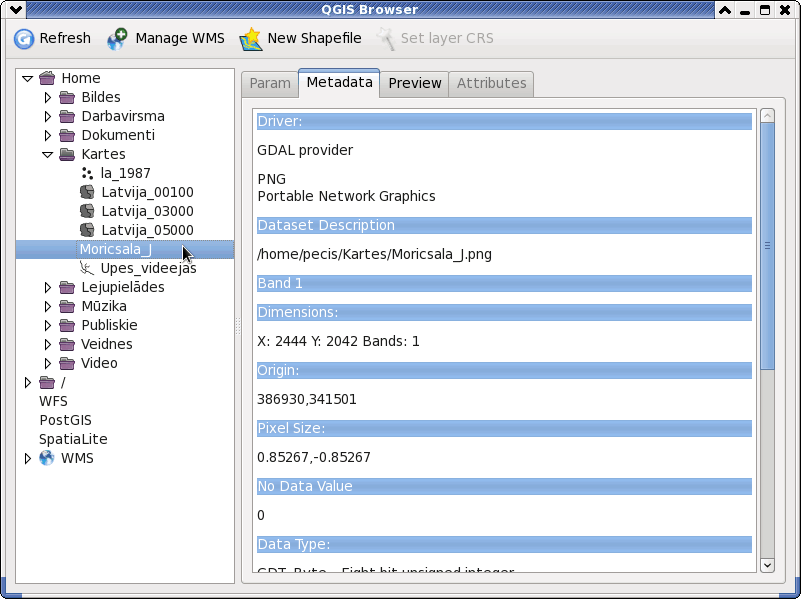Click the metadata vertical scrollbar thumb

coord(767,246)
